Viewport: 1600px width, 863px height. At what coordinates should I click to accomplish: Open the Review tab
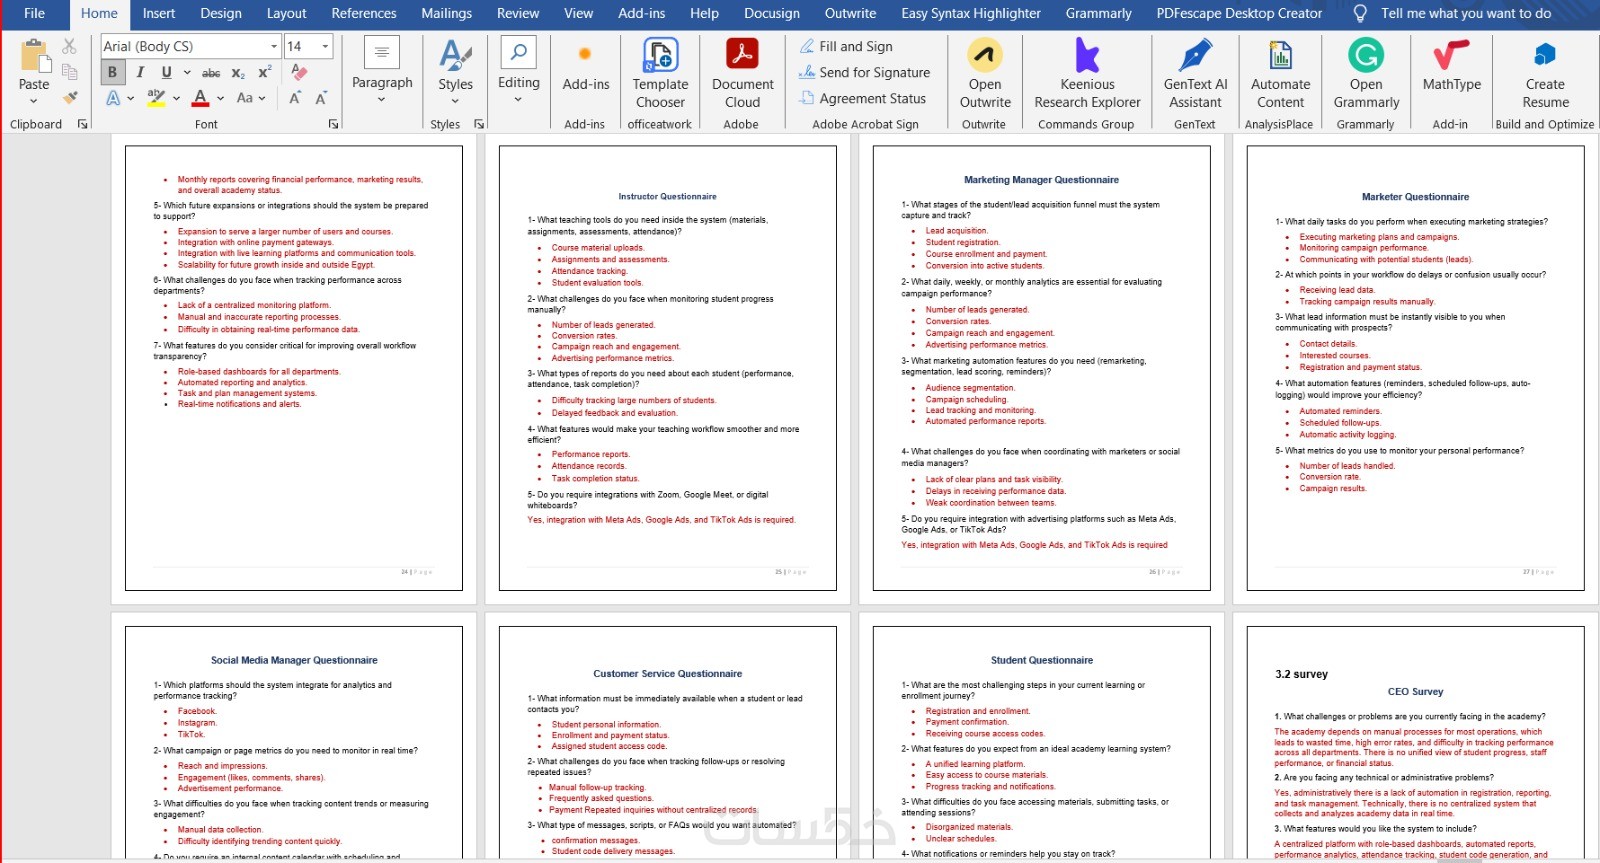tap(518, 13)
